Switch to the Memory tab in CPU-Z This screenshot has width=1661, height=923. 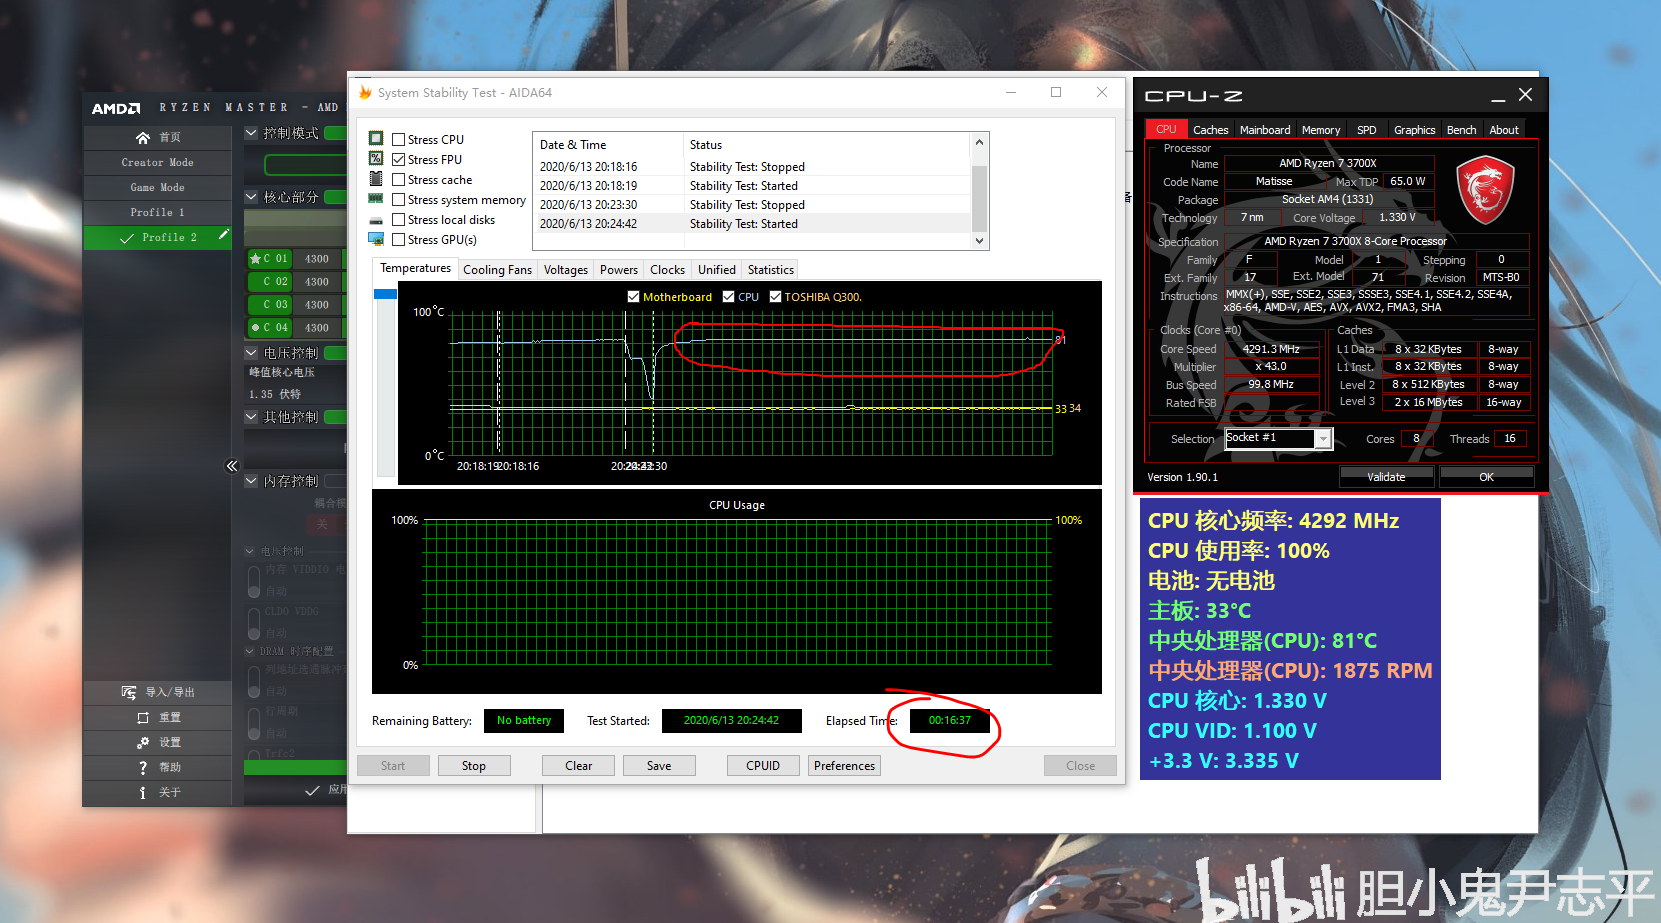(1320, 129)
